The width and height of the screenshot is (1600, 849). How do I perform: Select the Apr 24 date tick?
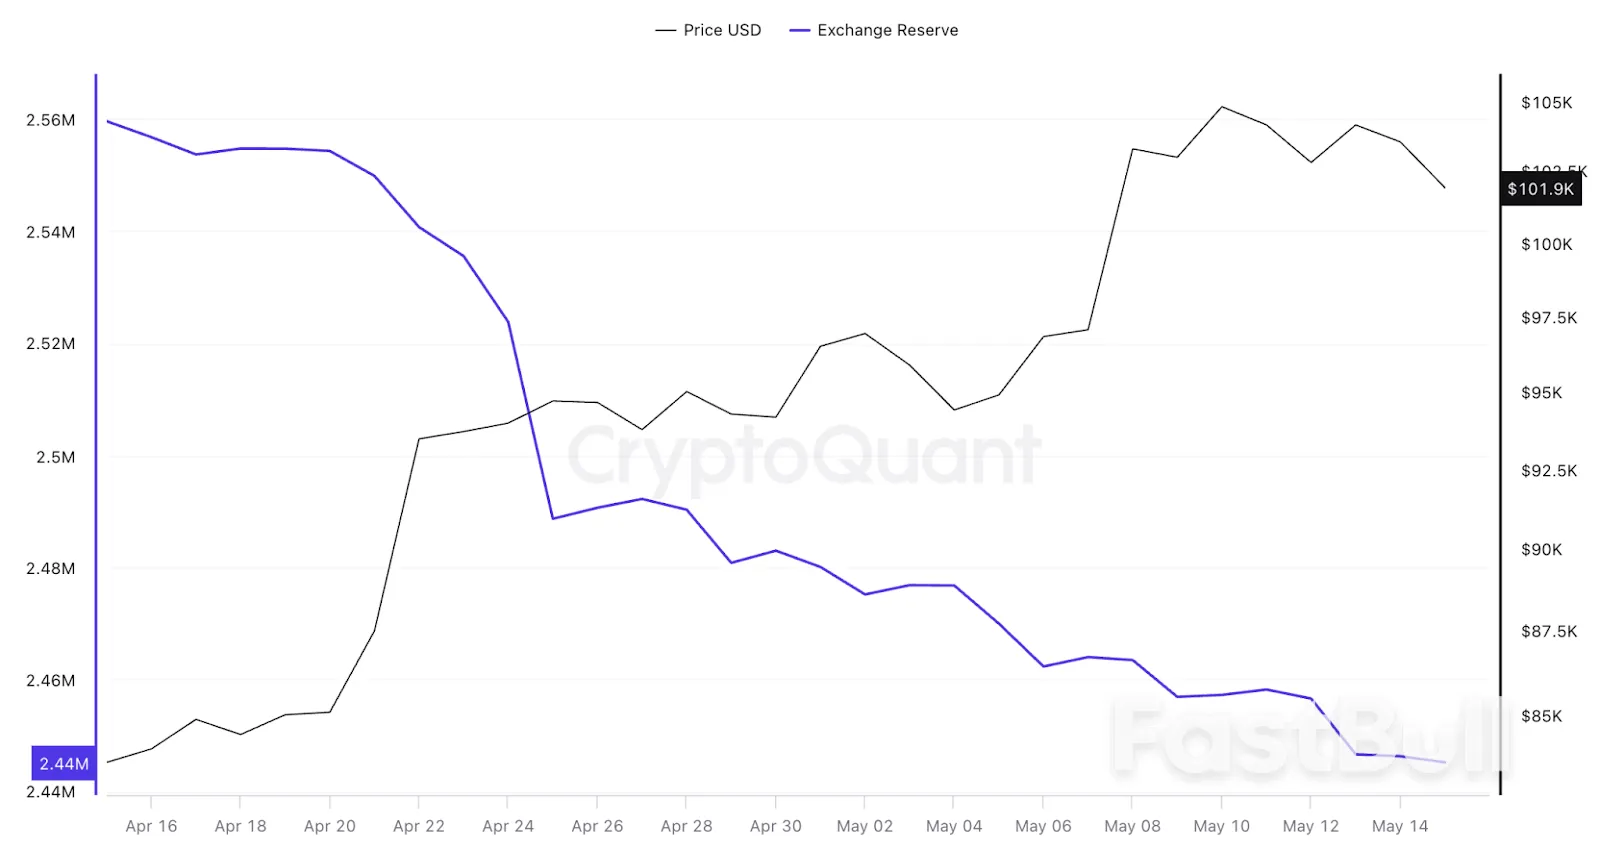coord(508,826)
